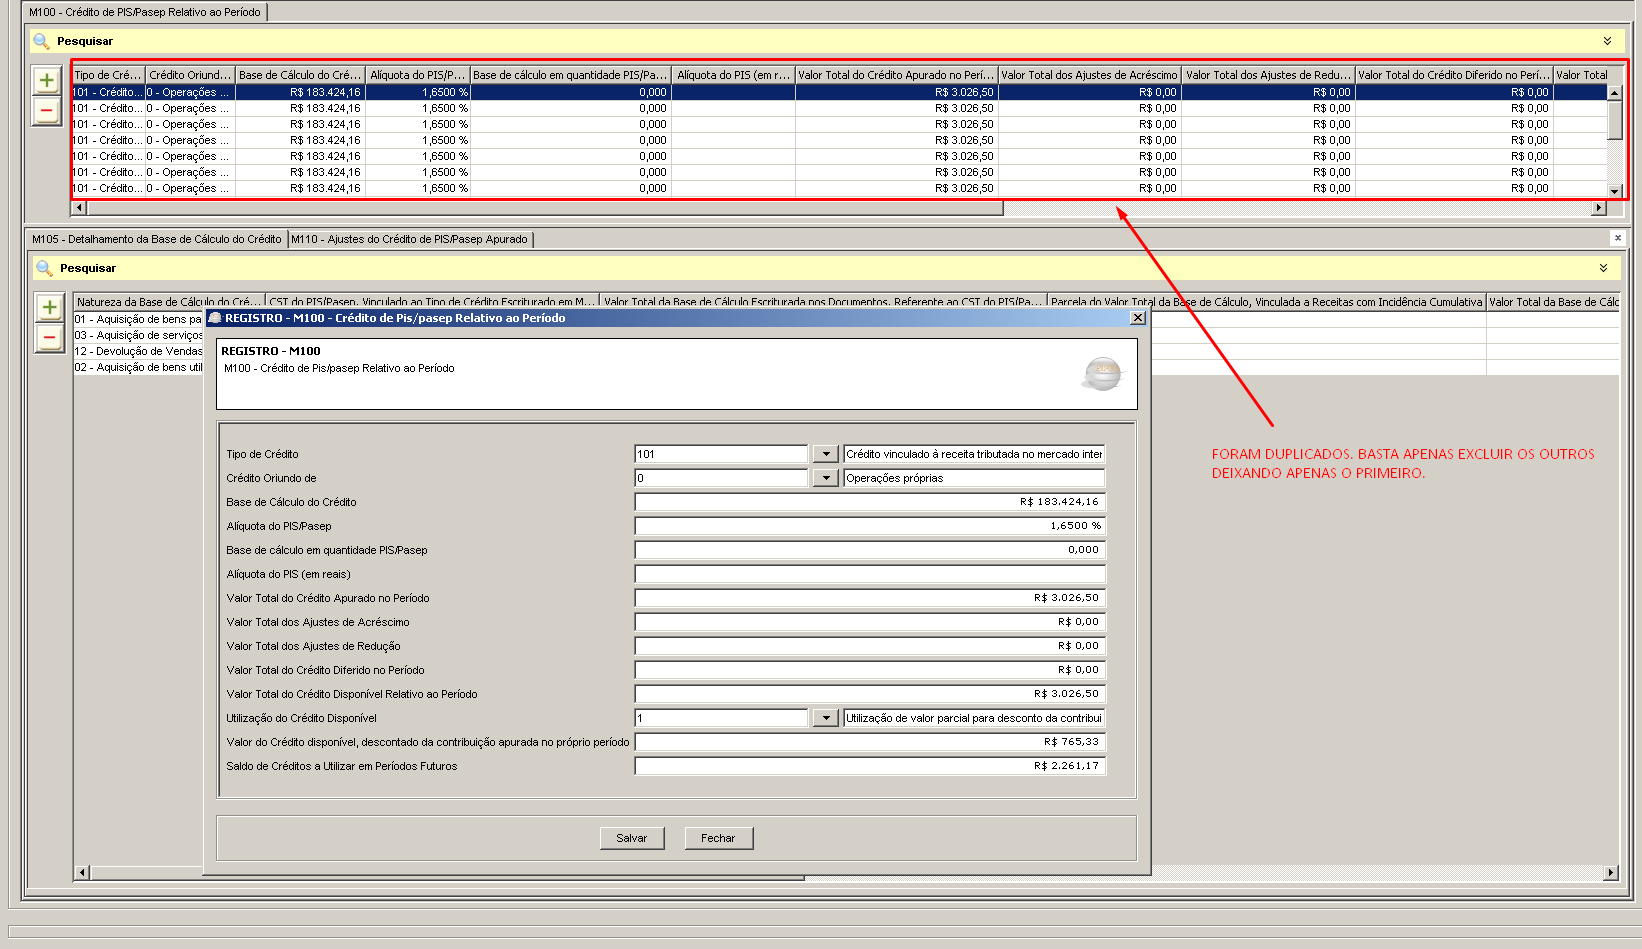Click the Alíquota do PIS/Pasep field

[x=870, y=526]
